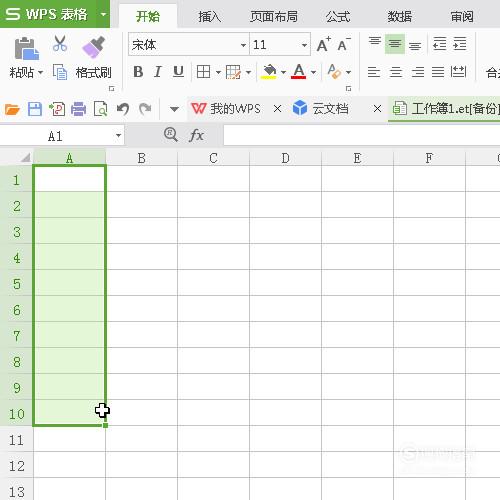Redo the last action
This screenshot has height=500, width=500.
[x=145, y=109]
